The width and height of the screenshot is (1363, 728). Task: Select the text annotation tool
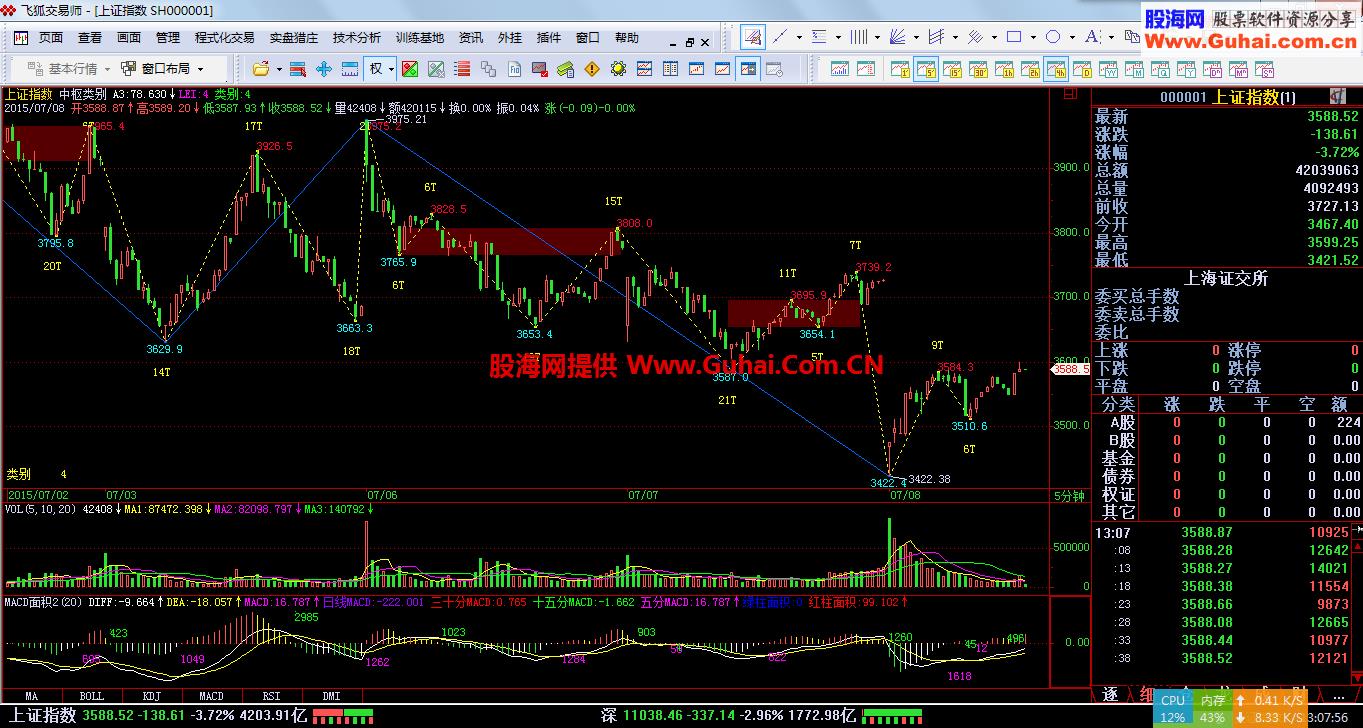tap(1091, 38)
